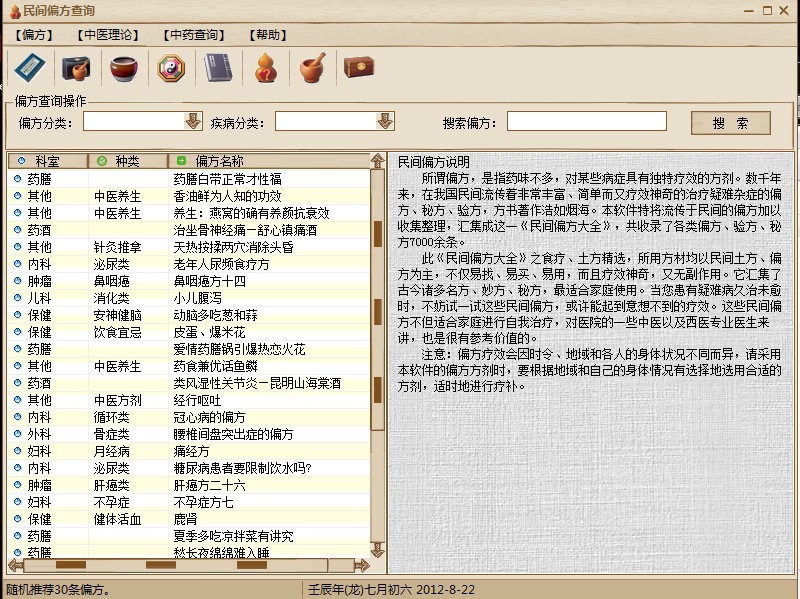This screenshot has height=599, width=800.
Task: Click the 搜索偏方 text input field
Action: 586,122
